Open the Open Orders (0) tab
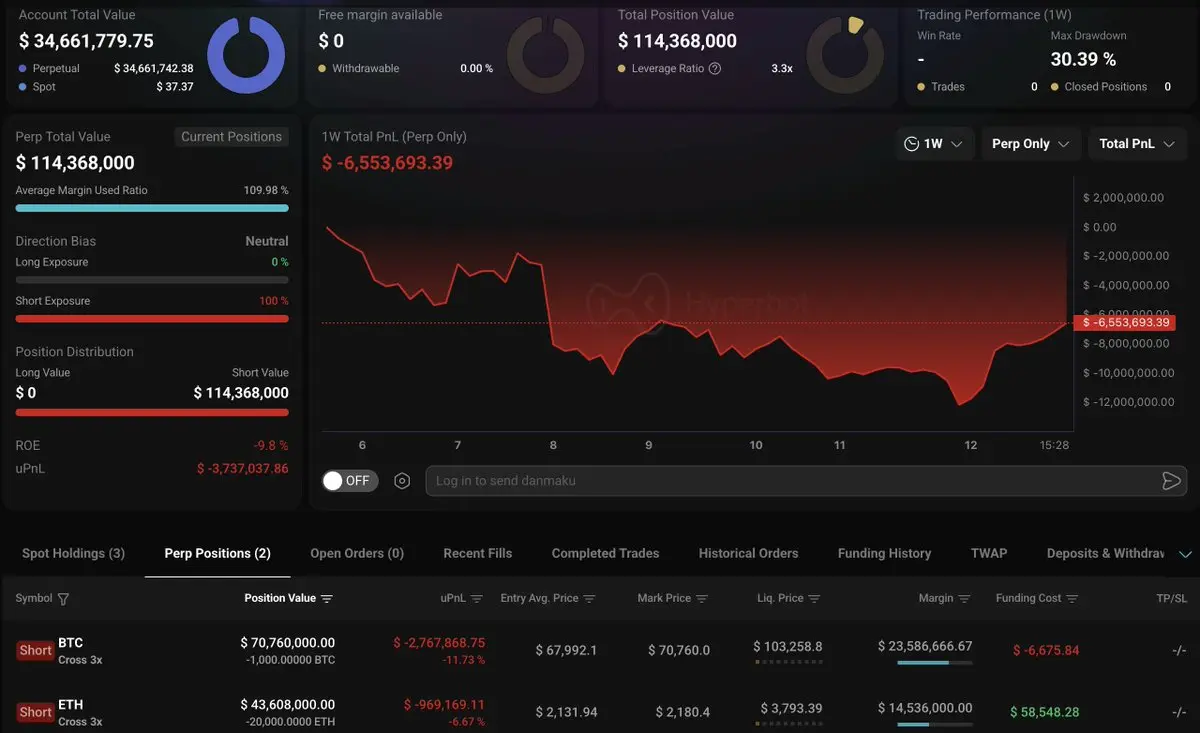1200x733 pixels. [357, 553]
